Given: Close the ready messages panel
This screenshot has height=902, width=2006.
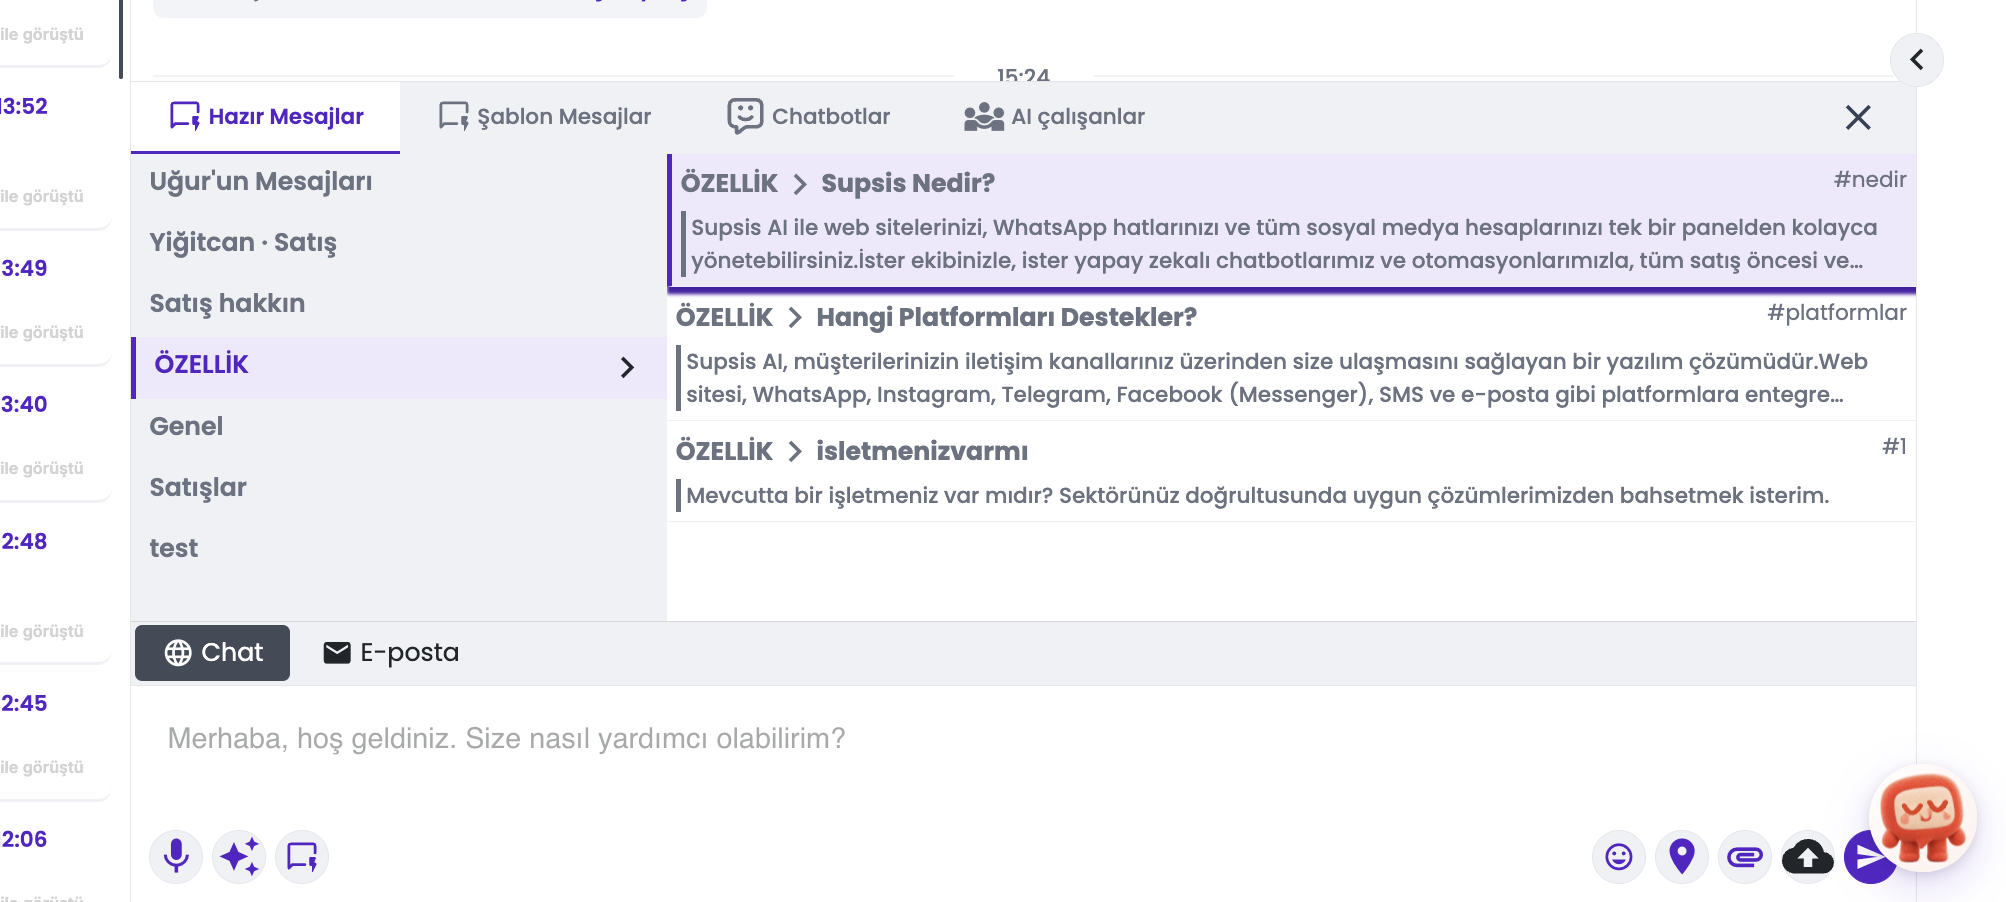Looking at the screenshot, I should (x=1858, y=118).
